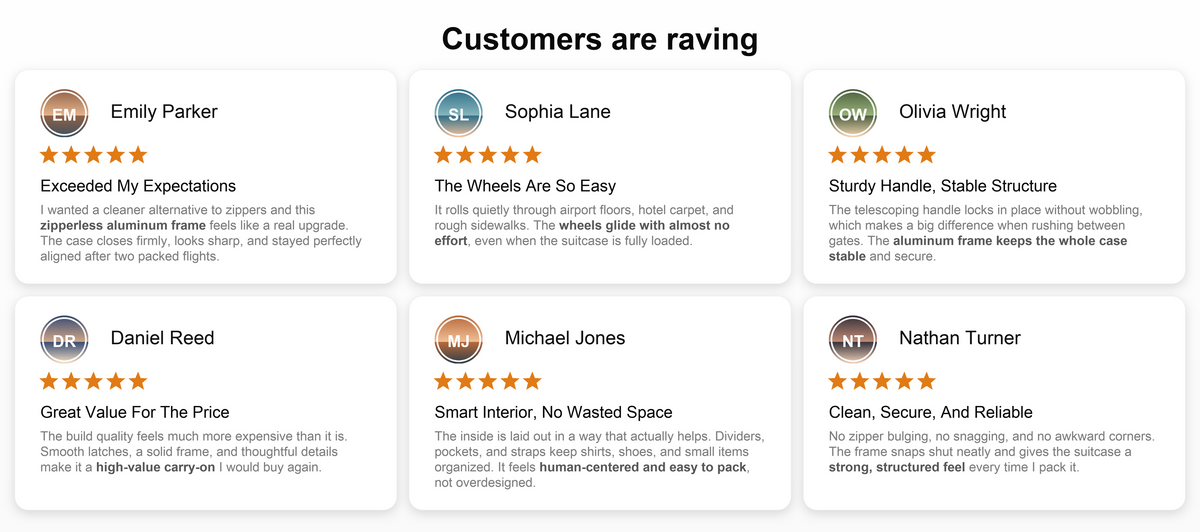Select the 'Exceeded My Expectations' review title
The height and width of the screenshot is (532, 1200).
coord(138,186)
